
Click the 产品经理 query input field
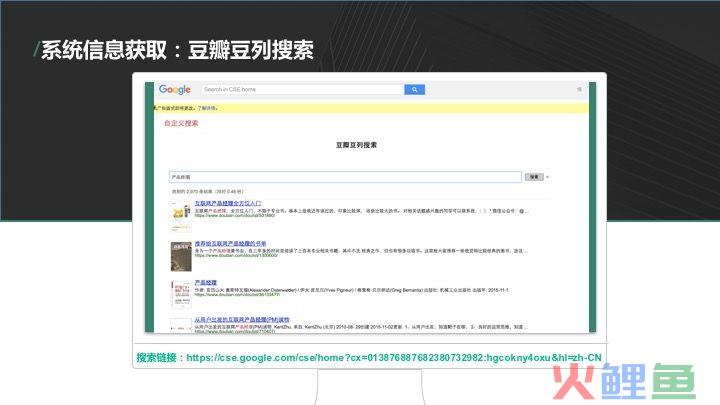345,177
